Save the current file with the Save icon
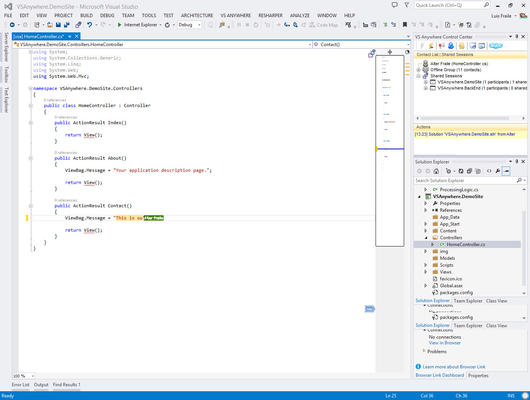 tap(58, 25)
